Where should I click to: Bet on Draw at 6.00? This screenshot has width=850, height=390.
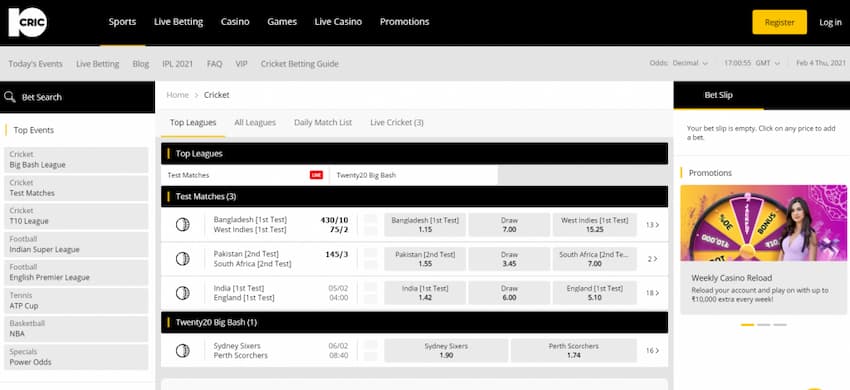click(x=509, y=293)
